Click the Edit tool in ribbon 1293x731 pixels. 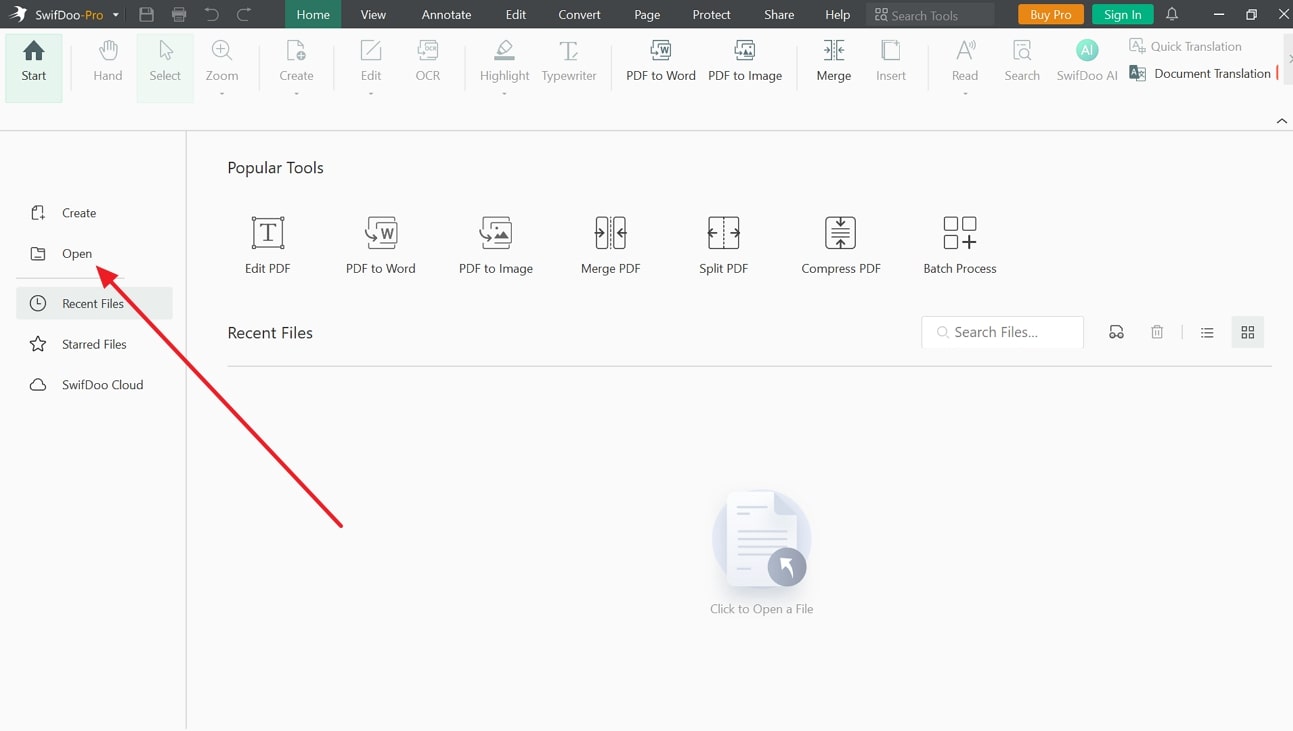coord(371,61)
